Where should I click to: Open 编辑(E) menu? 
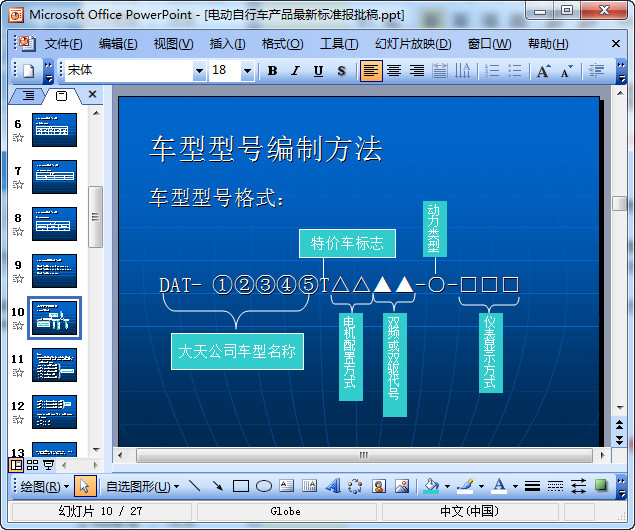coord(118,44)
